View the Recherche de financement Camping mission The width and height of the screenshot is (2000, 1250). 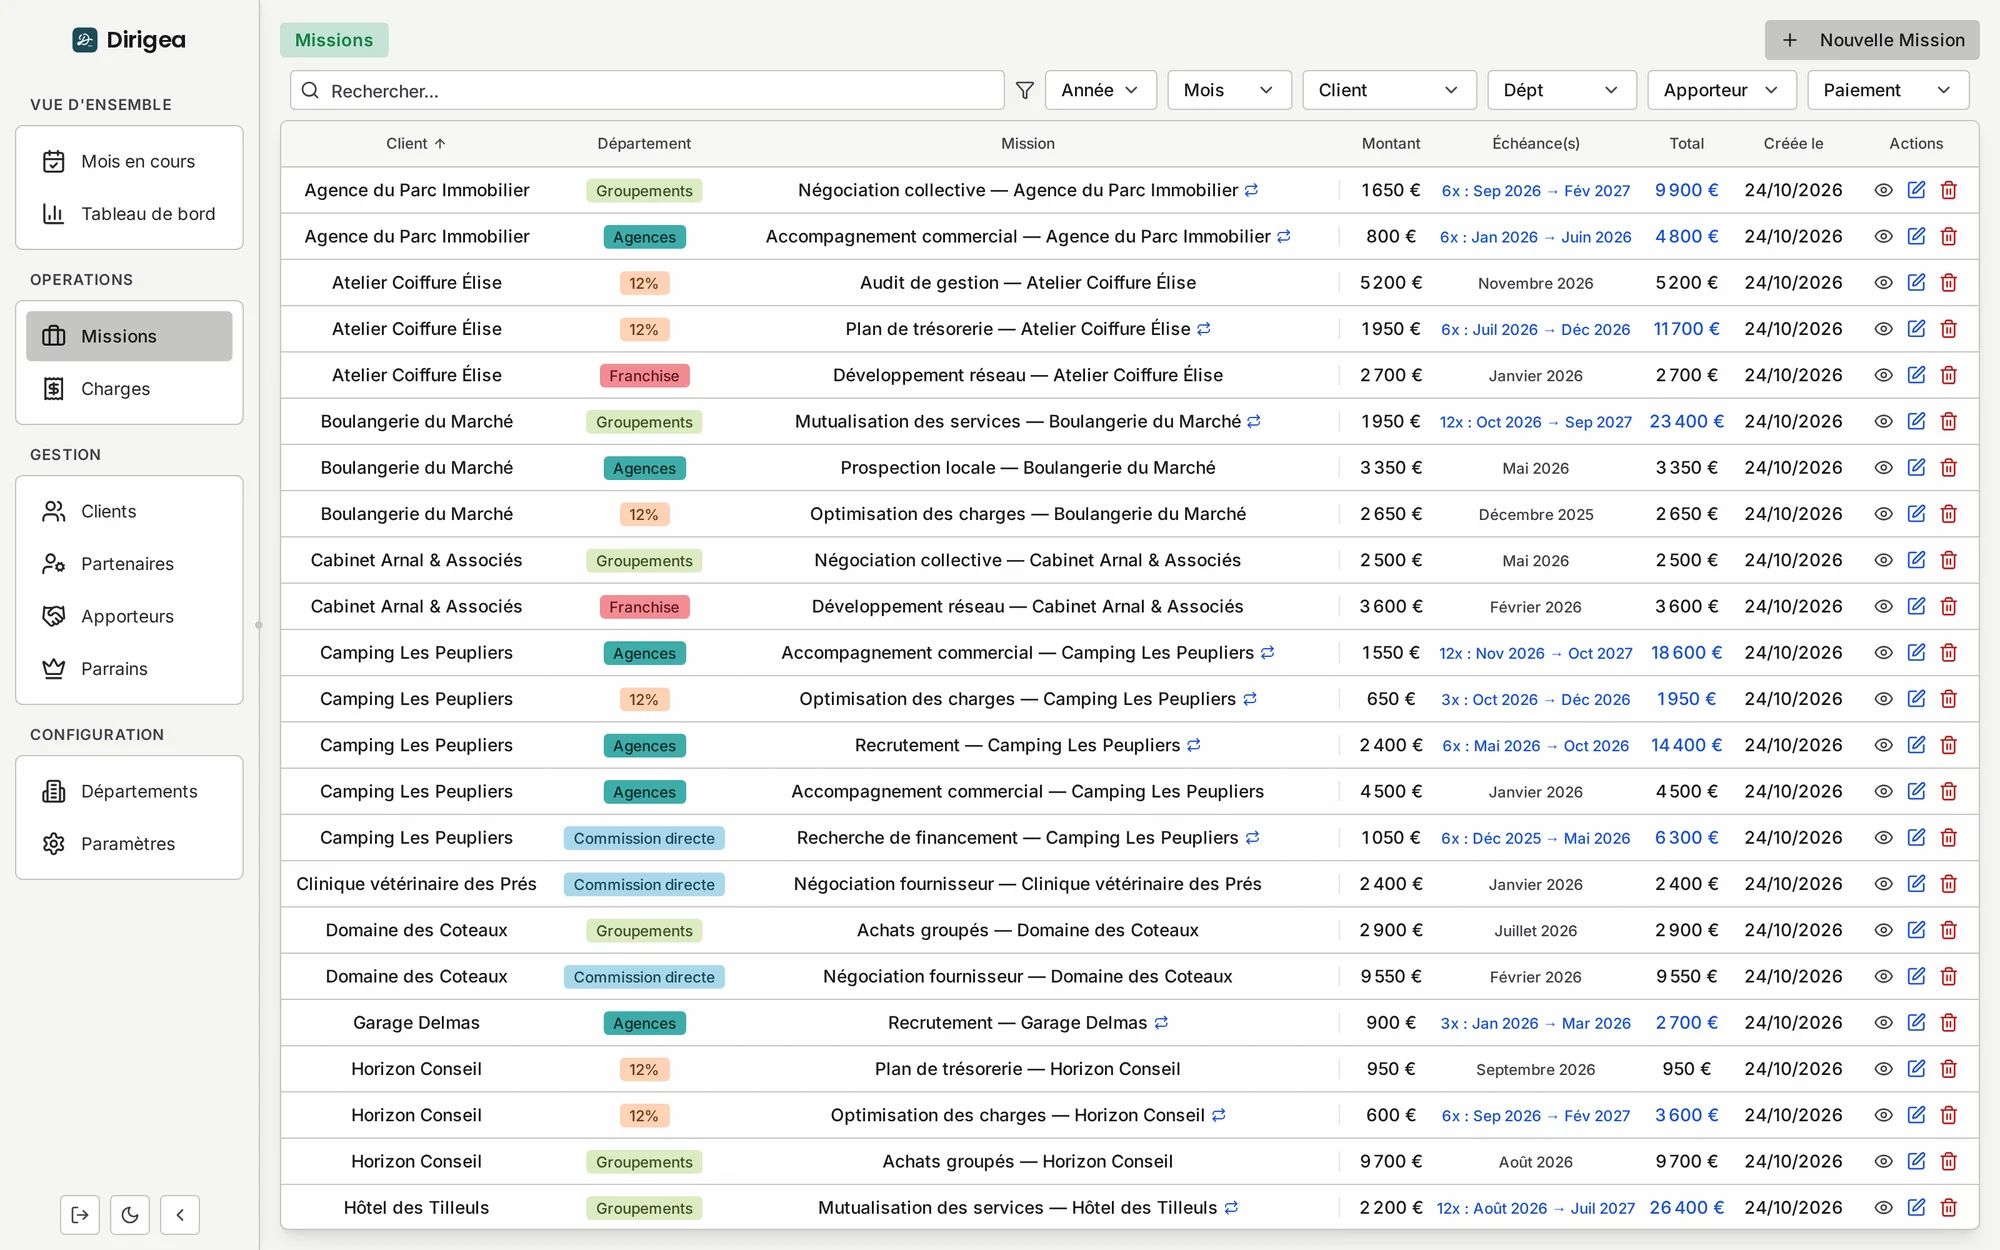(1883, 837)
